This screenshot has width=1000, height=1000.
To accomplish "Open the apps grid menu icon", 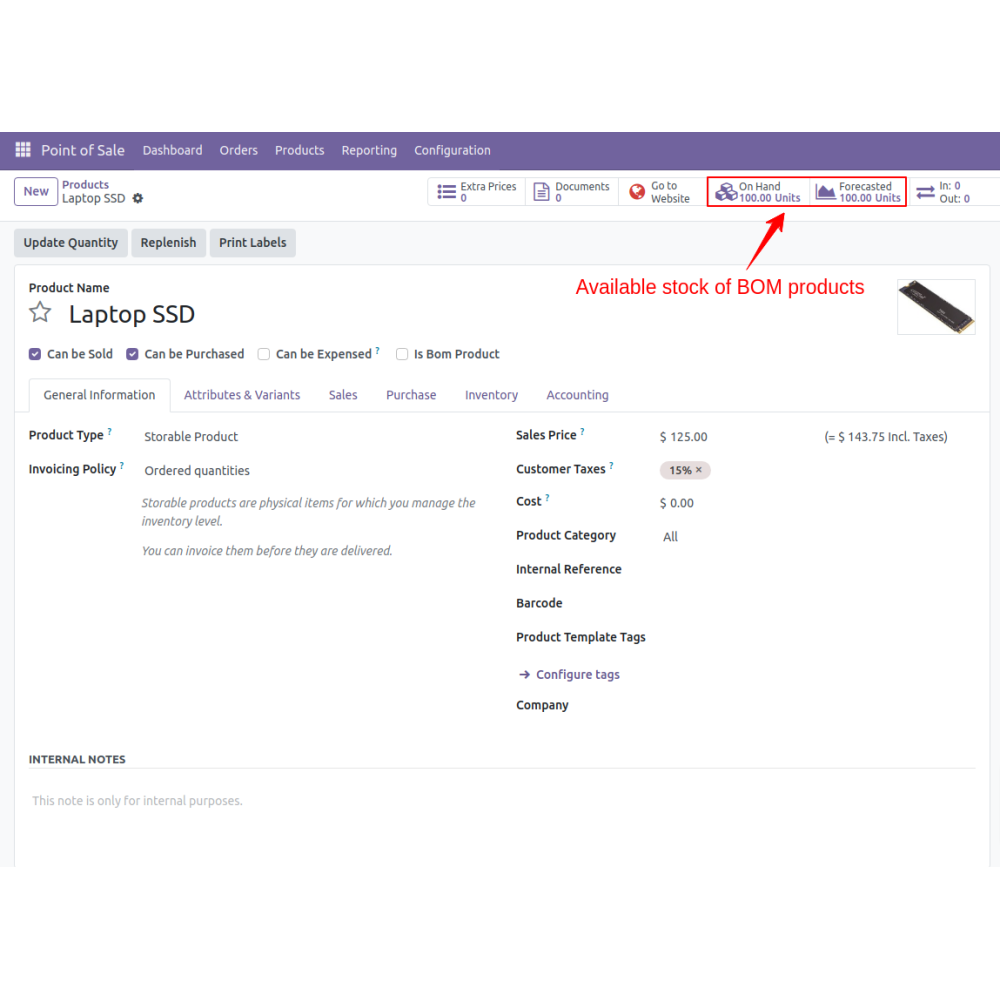I will tap(23, 150).
